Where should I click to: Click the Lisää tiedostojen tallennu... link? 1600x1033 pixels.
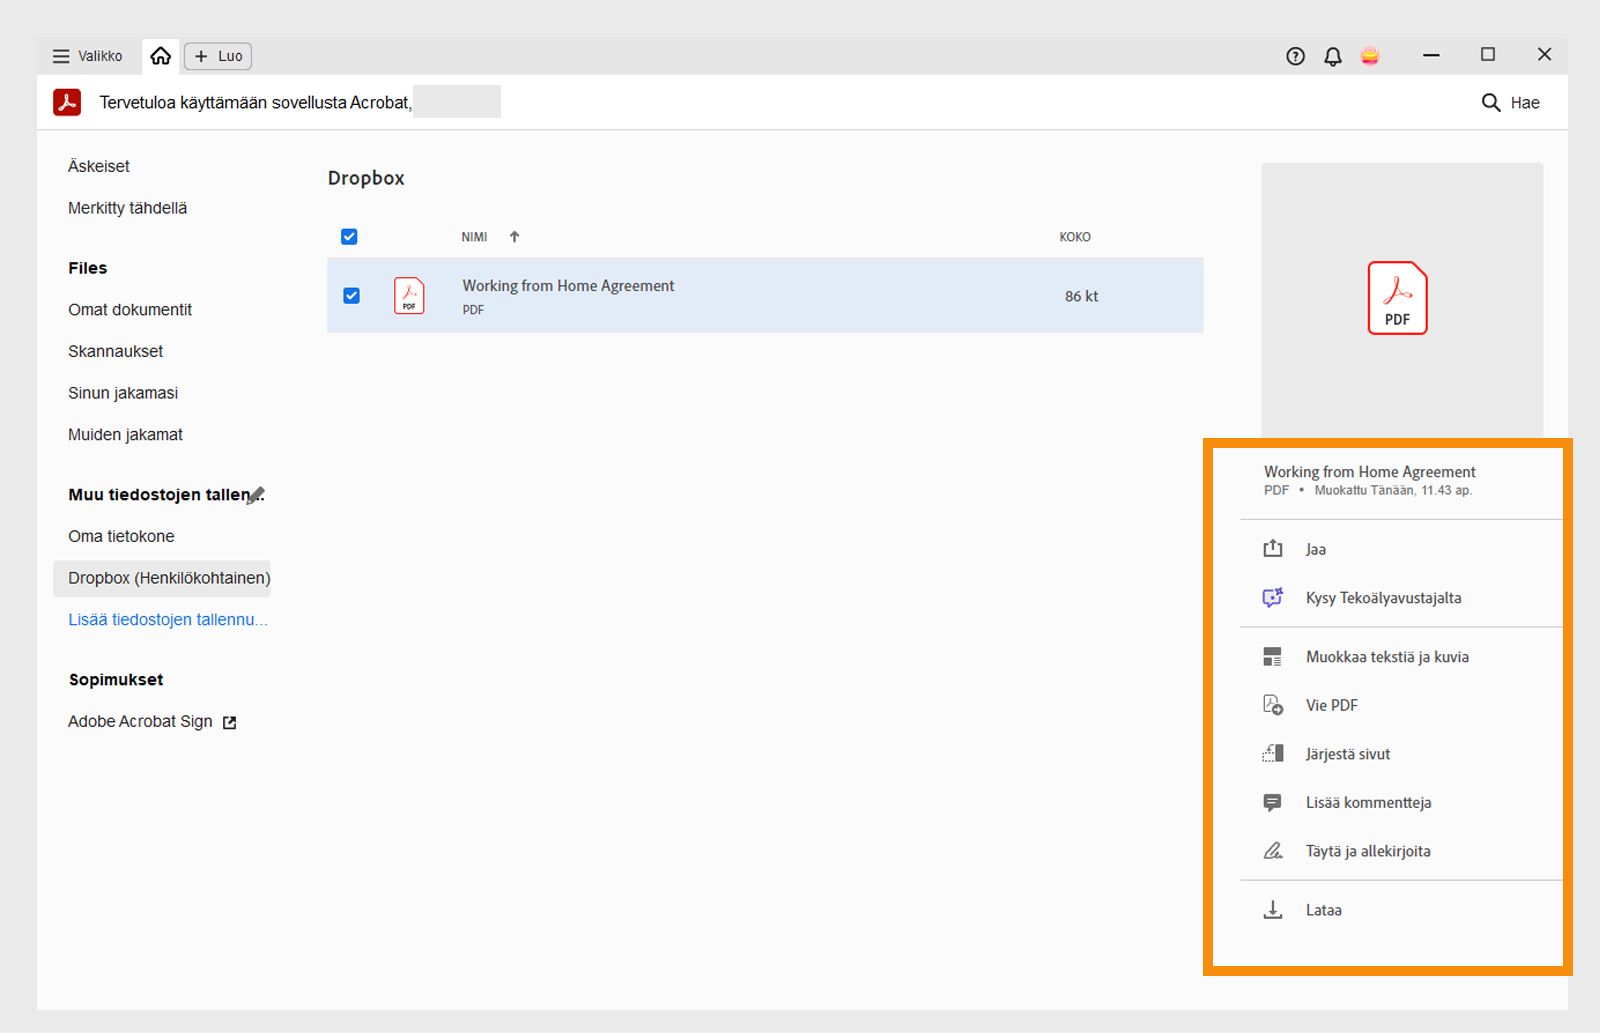pyautogui.click(x=167, y=620)
